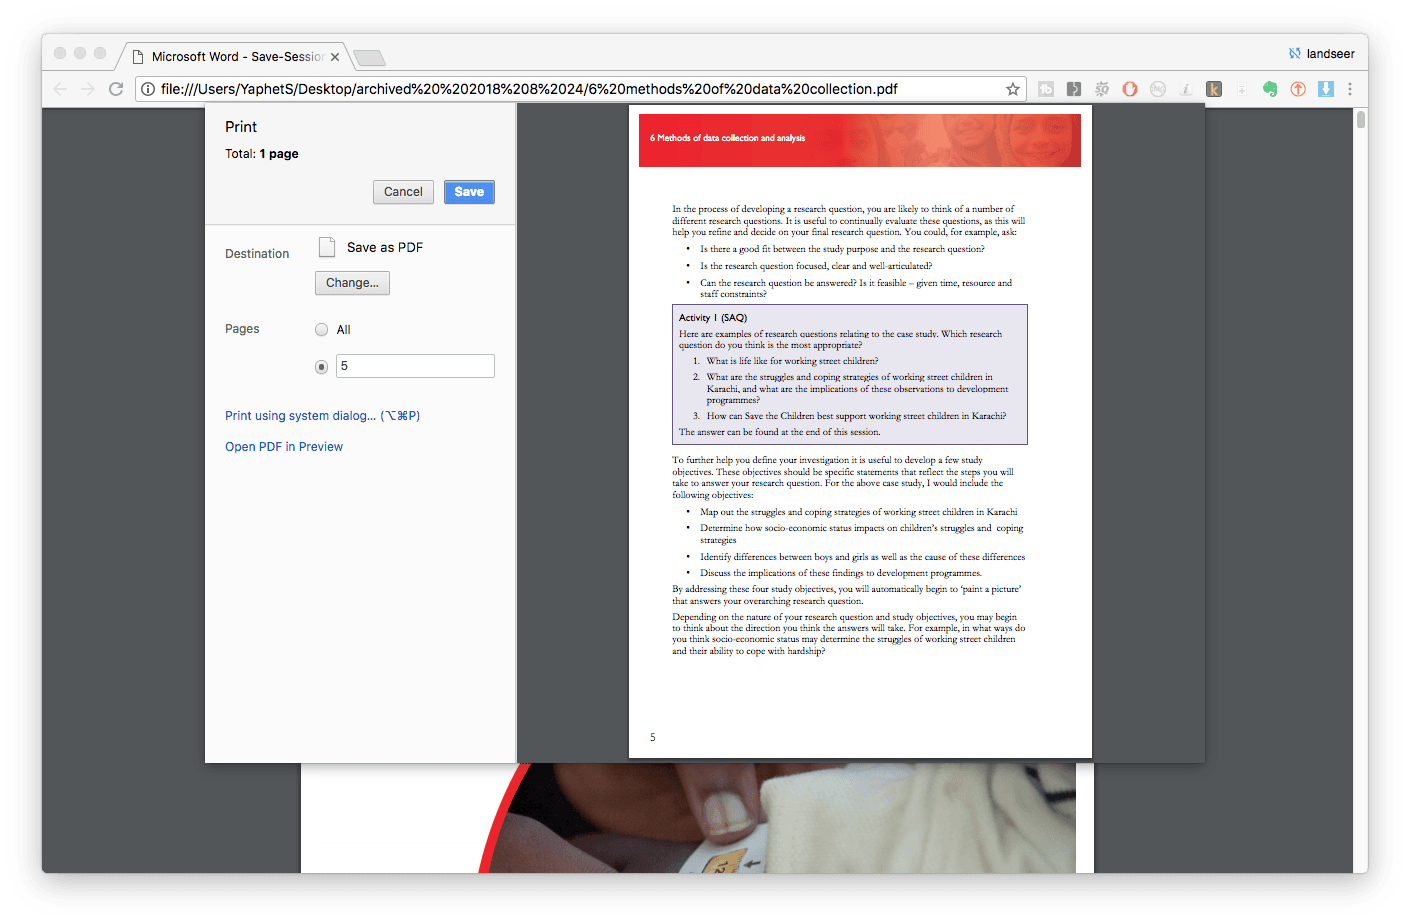Open the 'k' Keepa extension

pyautogui.click(x=1213, y=89)
